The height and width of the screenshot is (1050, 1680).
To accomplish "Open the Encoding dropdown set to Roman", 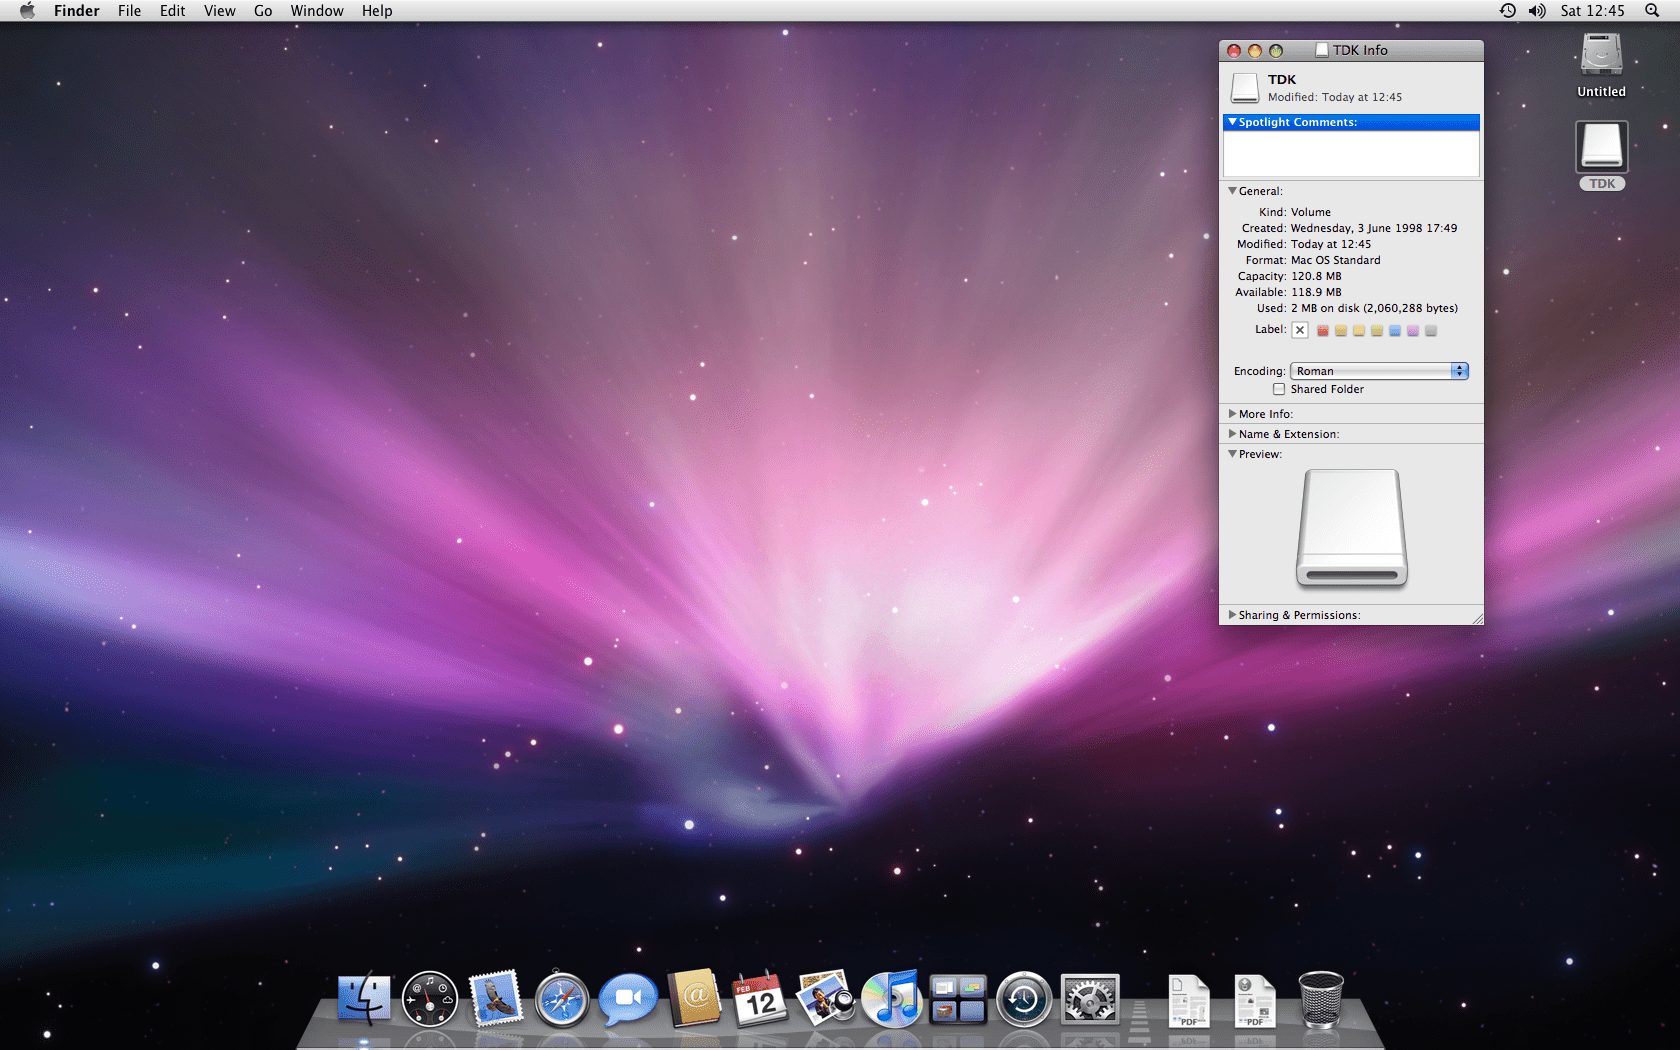I will [1379, 371].
